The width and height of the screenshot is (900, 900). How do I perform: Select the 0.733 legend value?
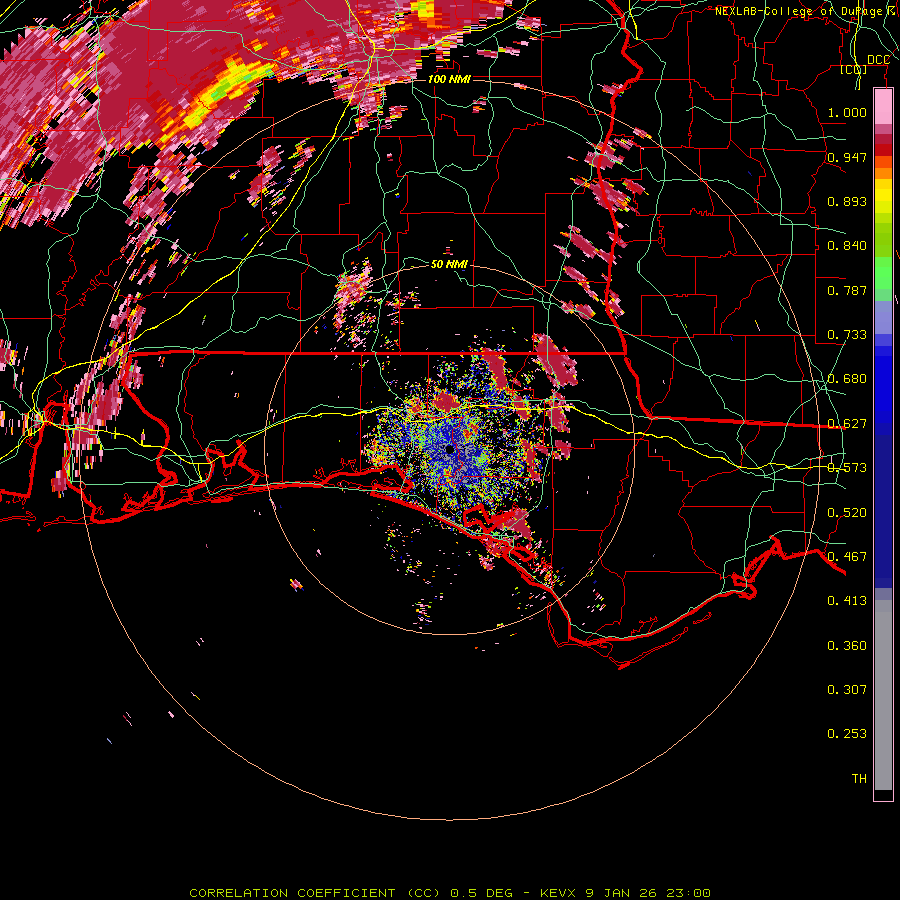[x=847, y=334]
